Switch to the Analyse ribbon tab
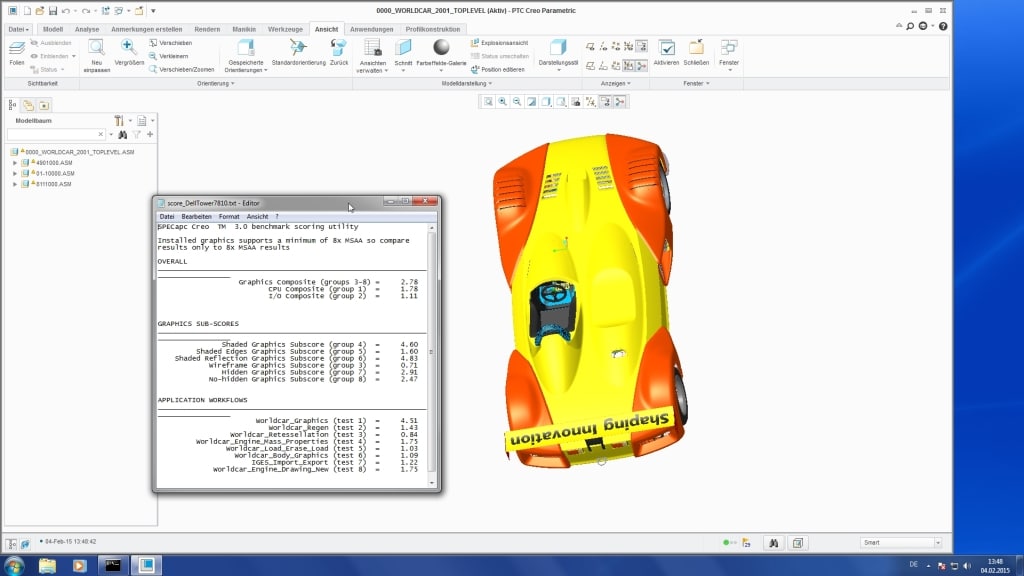Viewport: 1024px width, 576px height. (x=87, y=29)
